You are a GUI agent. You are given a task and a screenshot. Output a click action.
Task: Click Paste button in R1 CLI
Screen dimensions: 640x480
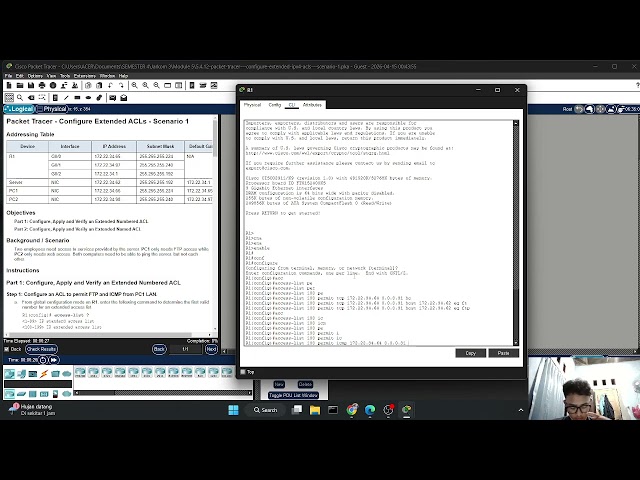504,353
